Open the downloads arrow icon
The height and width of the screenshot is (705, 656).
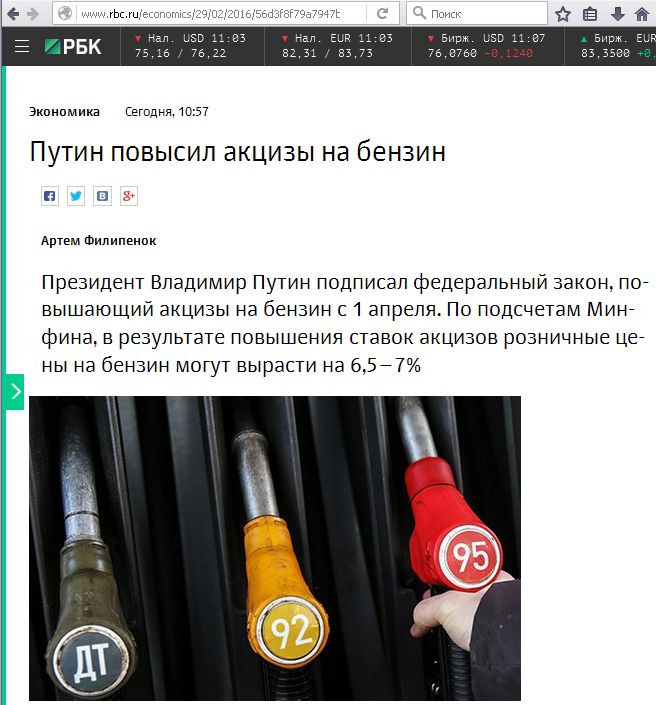pos(617,14)
